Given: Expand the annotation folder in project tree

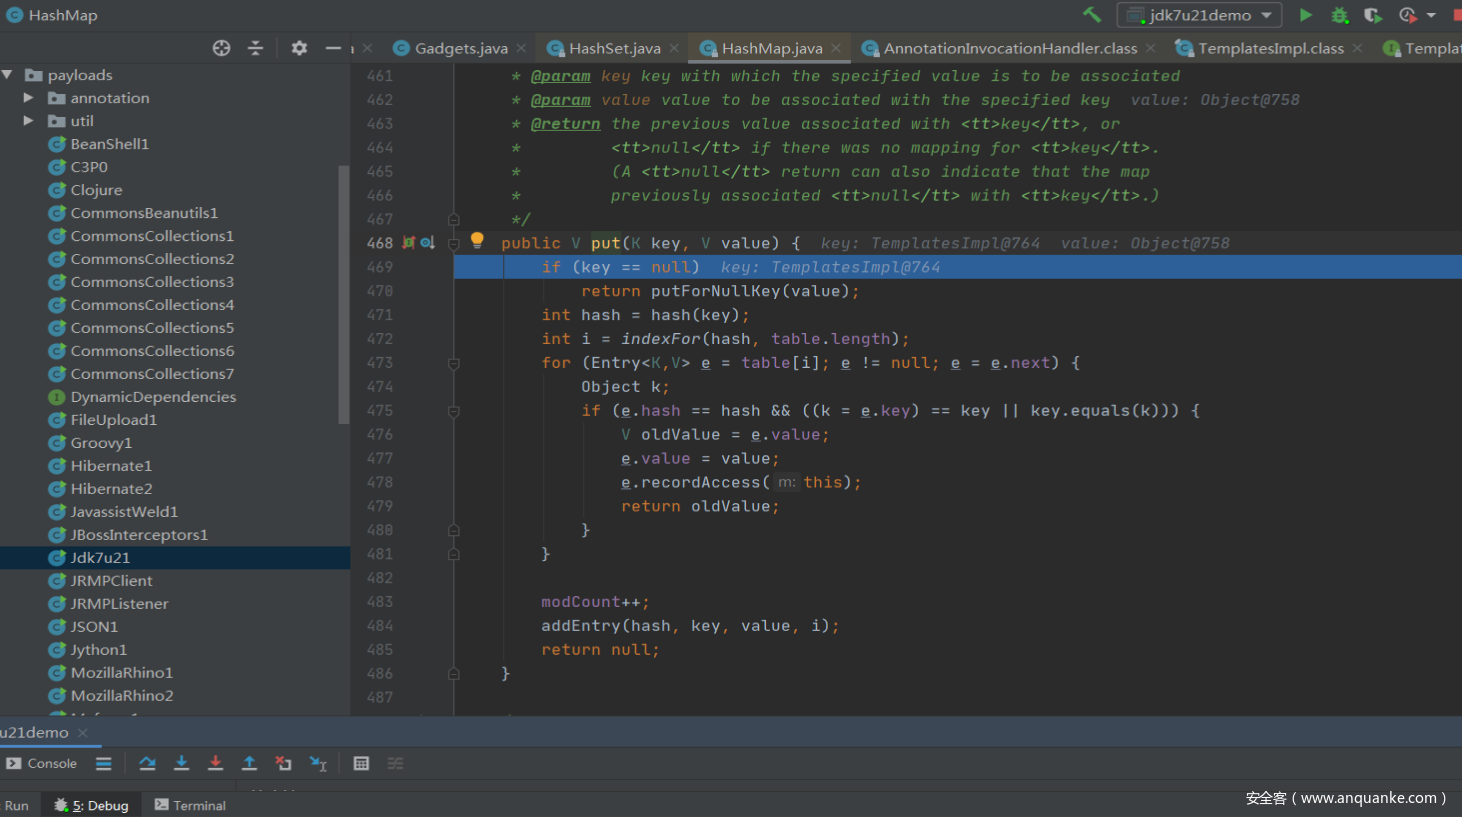Looking at the screenshot, I should pyautogui.click(x=28, y=98).
